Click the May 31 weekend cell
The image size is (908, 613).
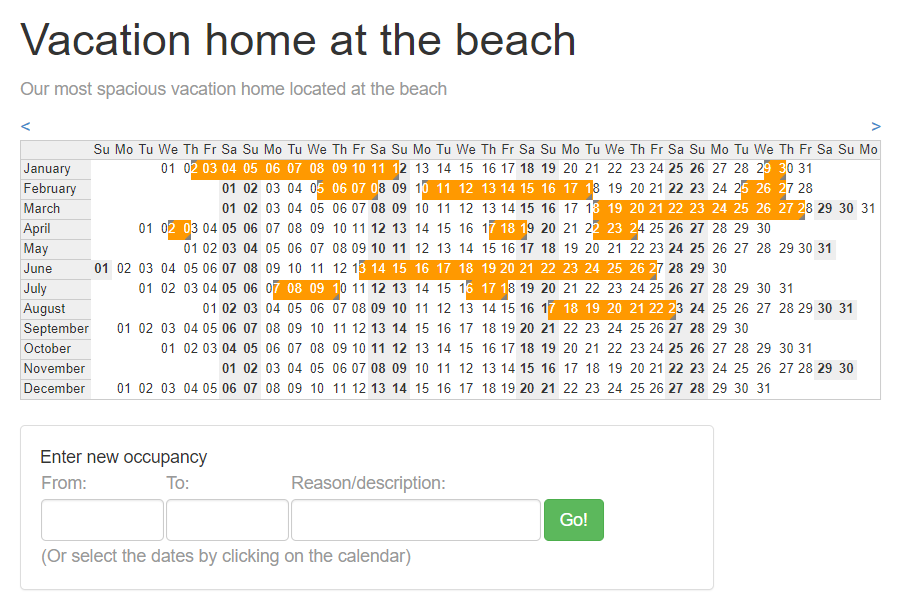point(825,248)
